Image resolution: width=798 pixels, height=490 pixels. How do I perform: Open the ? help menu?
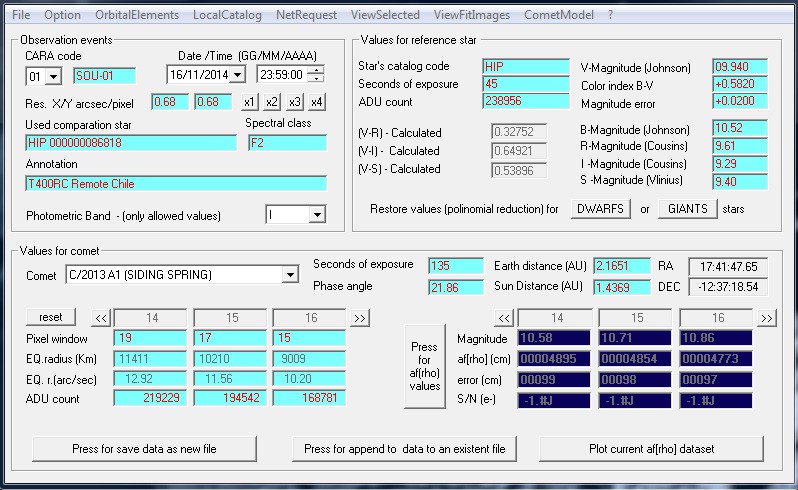pos(610,15)
